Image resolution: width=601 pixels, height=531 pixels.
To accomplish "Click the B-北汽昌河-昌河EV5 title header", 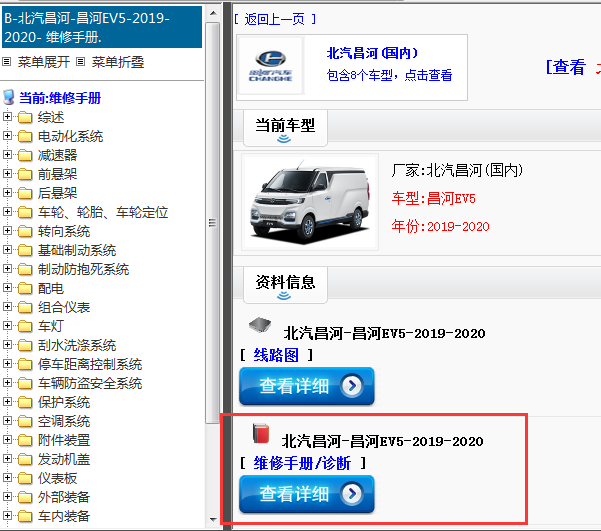I will pos(102,27).
